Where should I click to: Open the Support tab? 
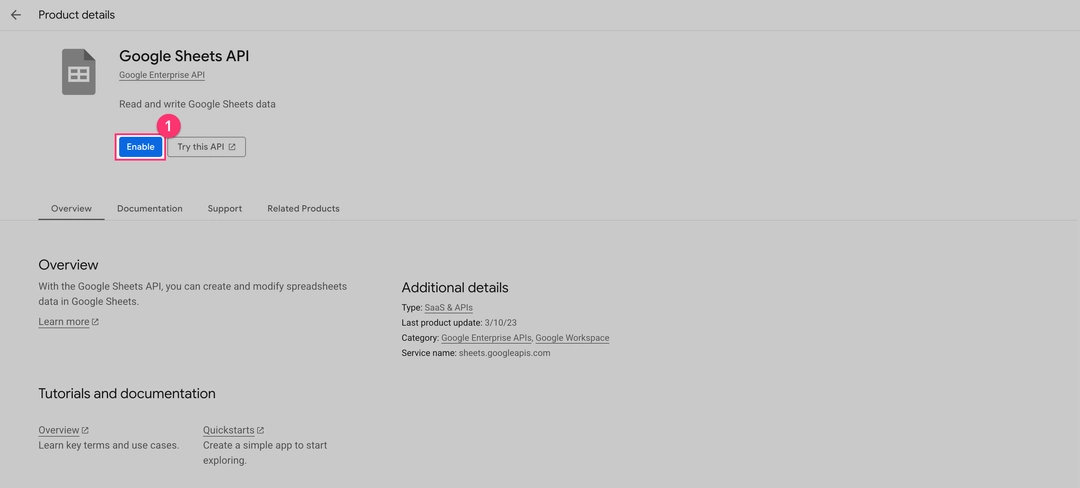coord(225,208)
